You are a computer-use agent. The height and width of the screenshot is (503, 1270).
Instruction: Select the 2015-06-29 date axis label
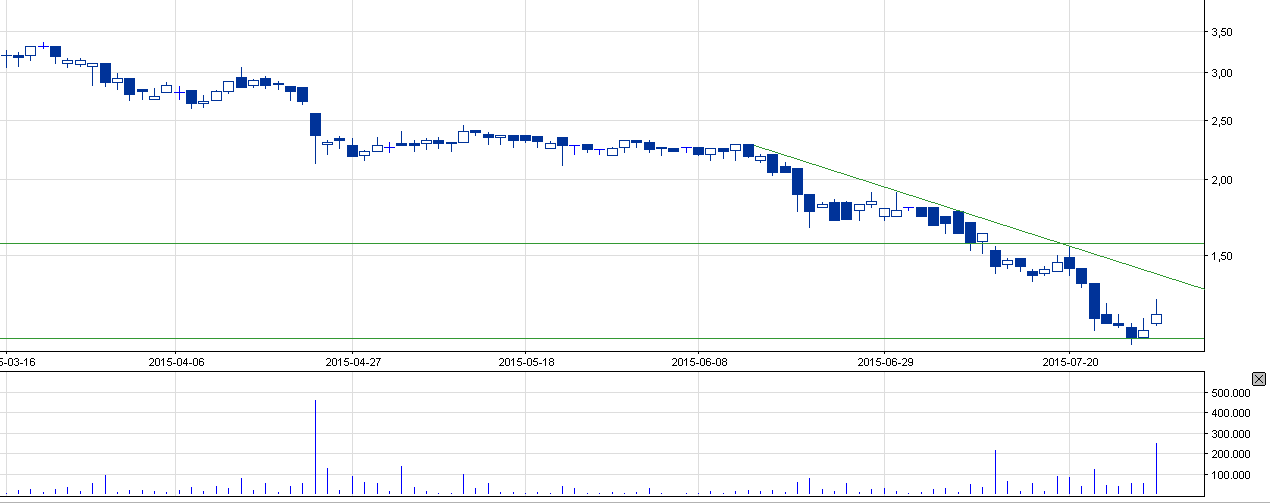pos(885,362)
